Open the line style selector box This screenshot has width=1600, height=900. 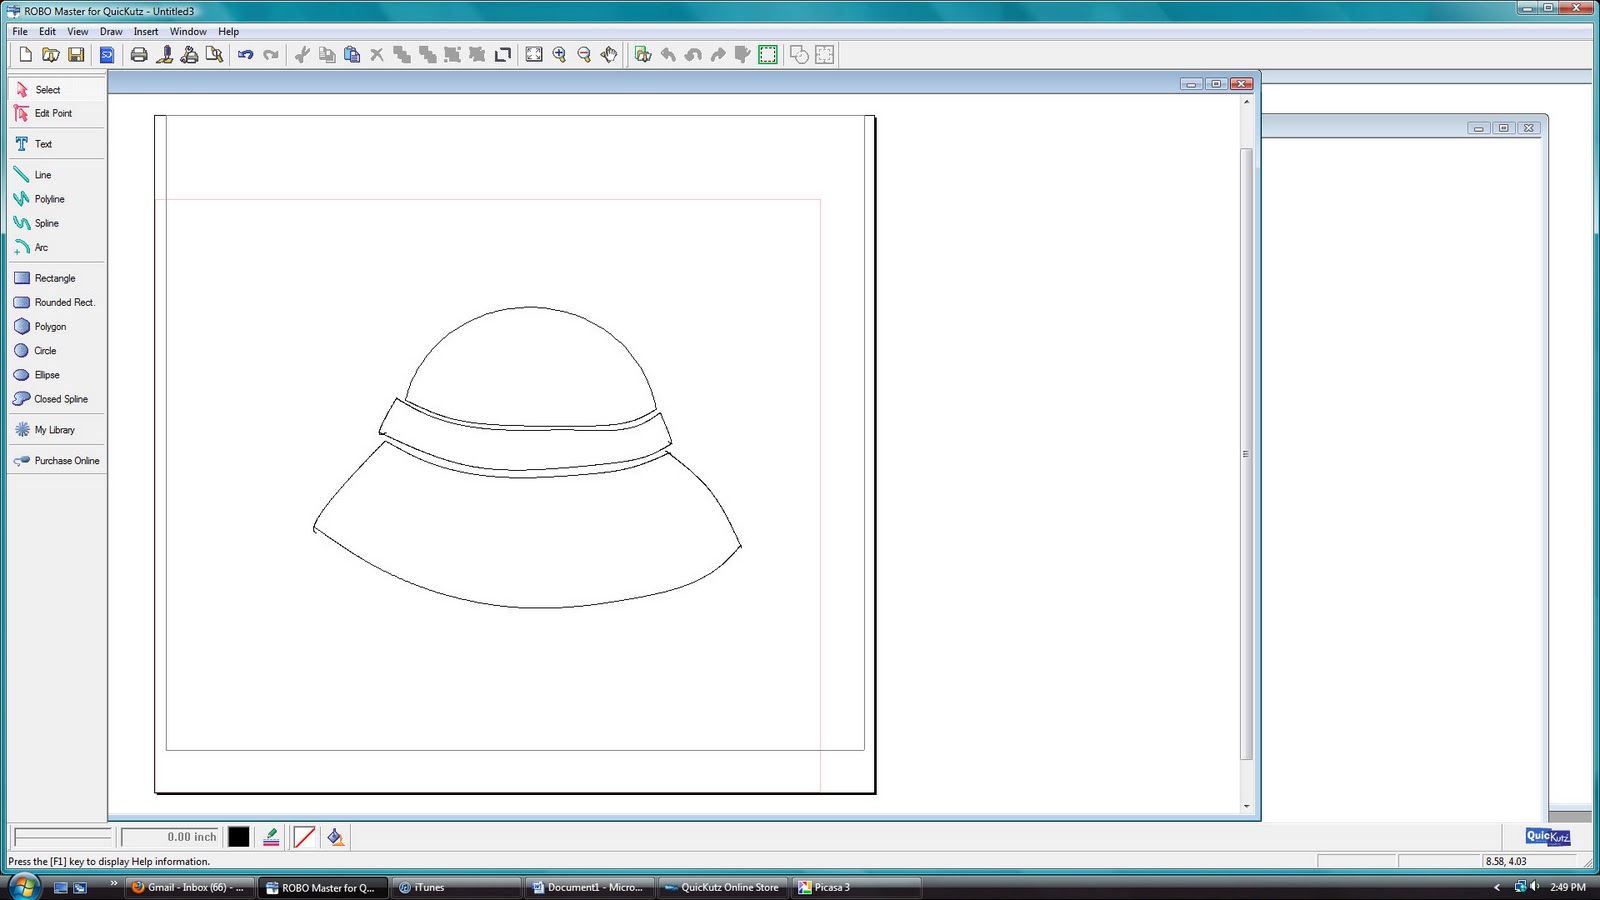click(x=62, y=837)
